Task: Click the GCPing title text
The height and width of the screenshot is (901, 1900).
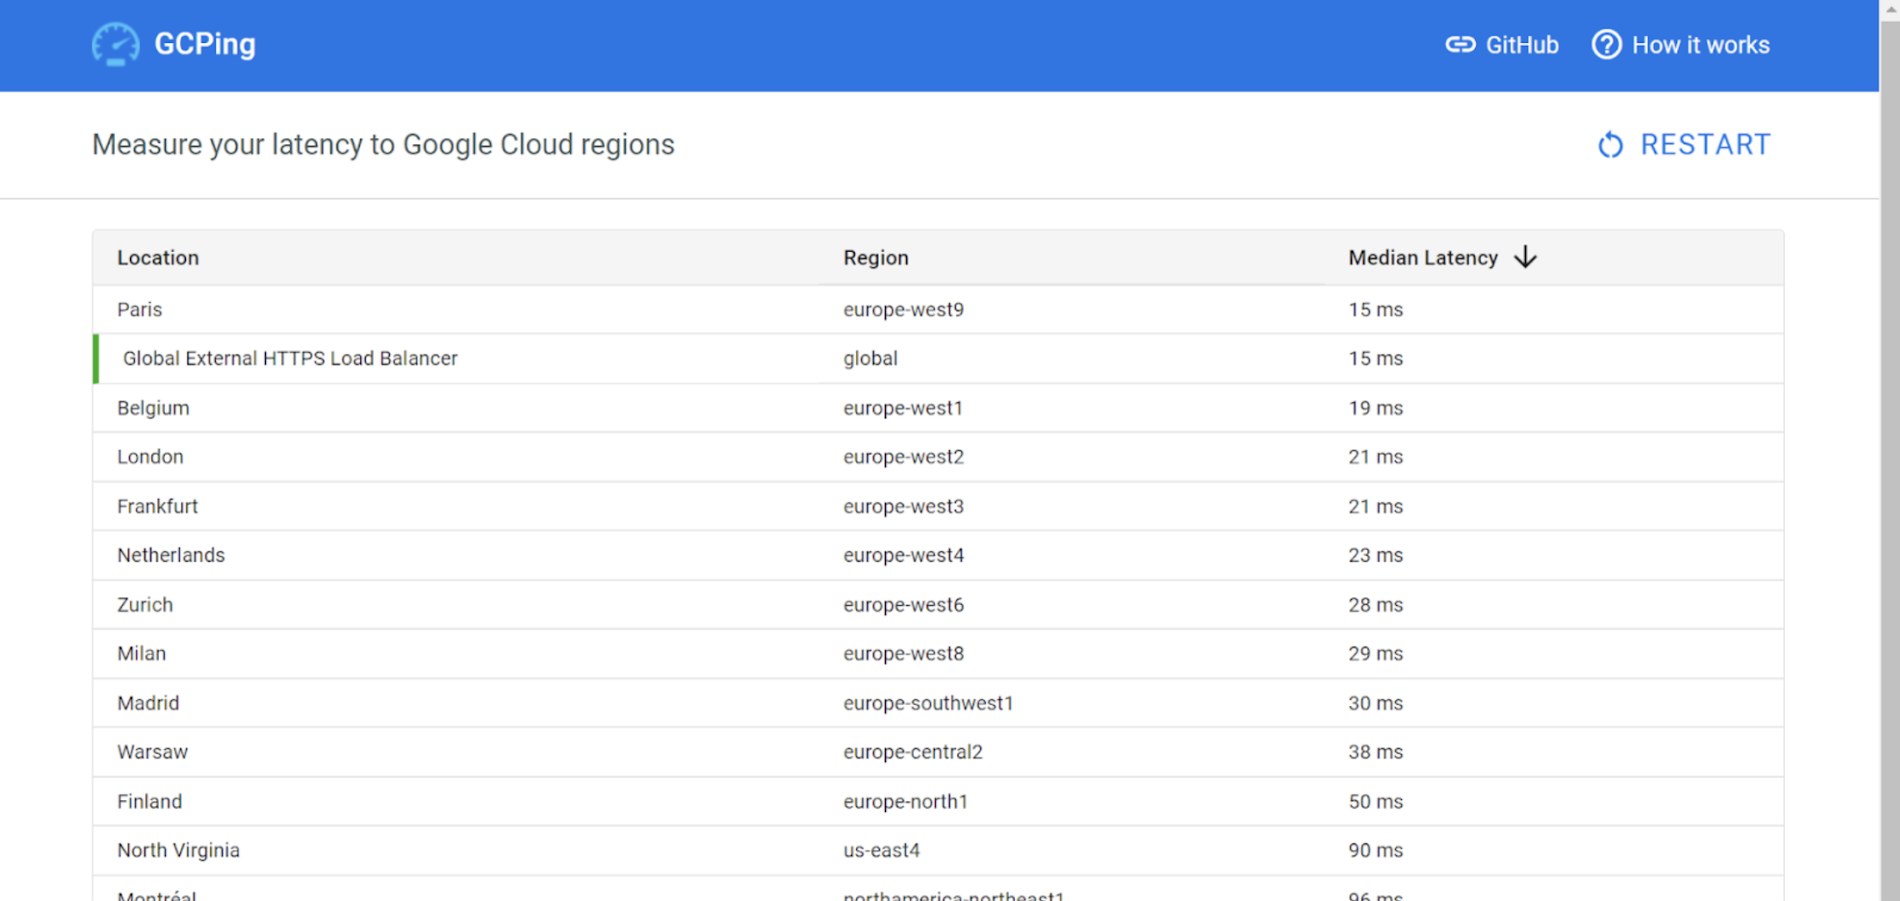Action: click(205, 44)
